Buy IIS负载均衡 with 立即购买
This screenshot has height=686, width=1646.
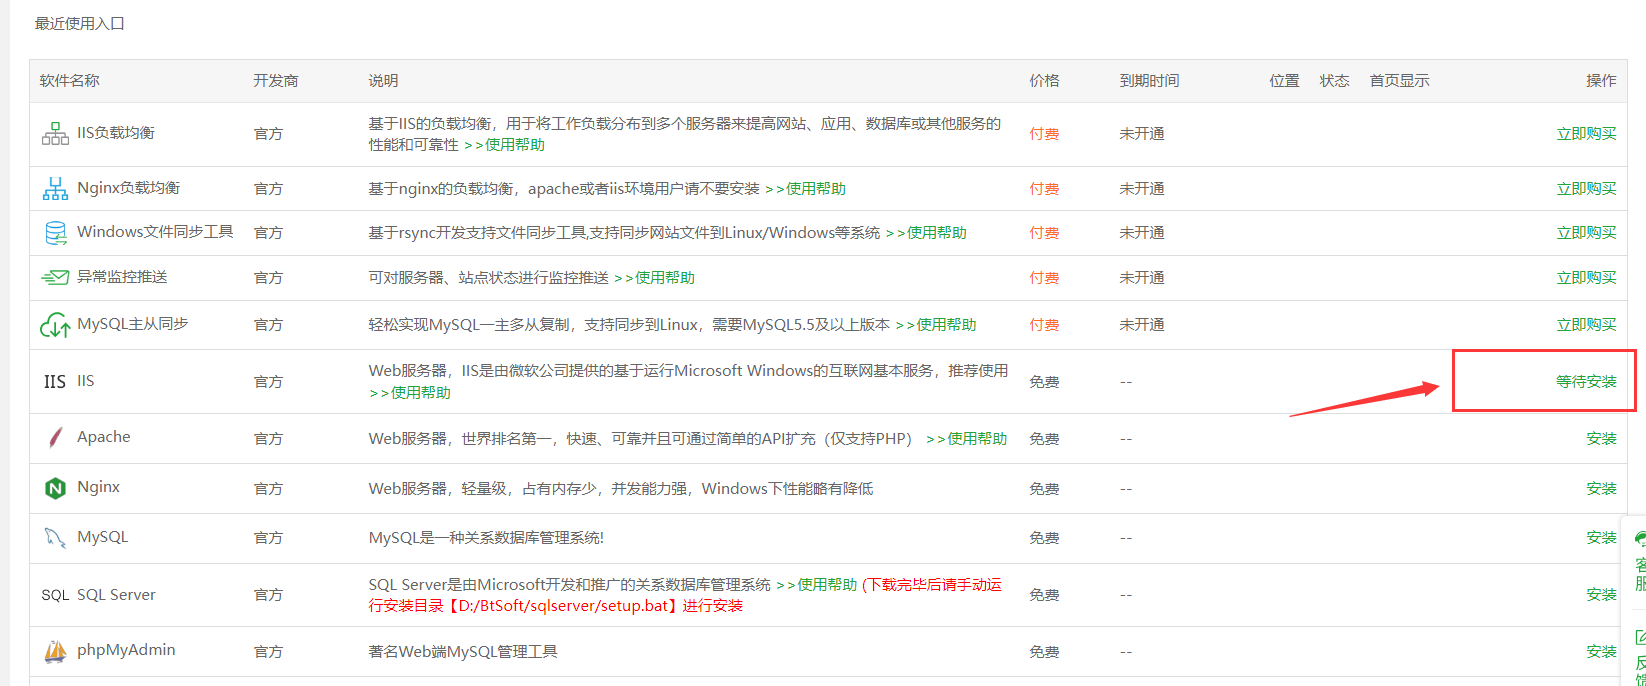pos(1586,133)
